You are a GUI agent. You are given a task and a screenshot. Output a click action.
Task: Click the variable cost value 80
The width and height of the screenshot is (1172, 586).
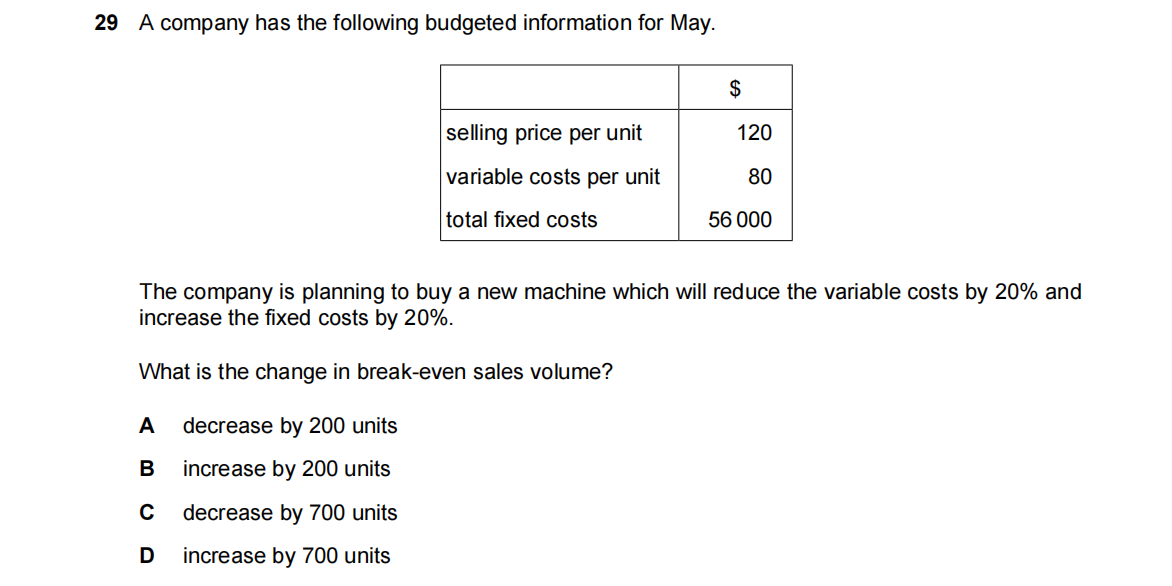pyautogui.click(x=760, y=177)
